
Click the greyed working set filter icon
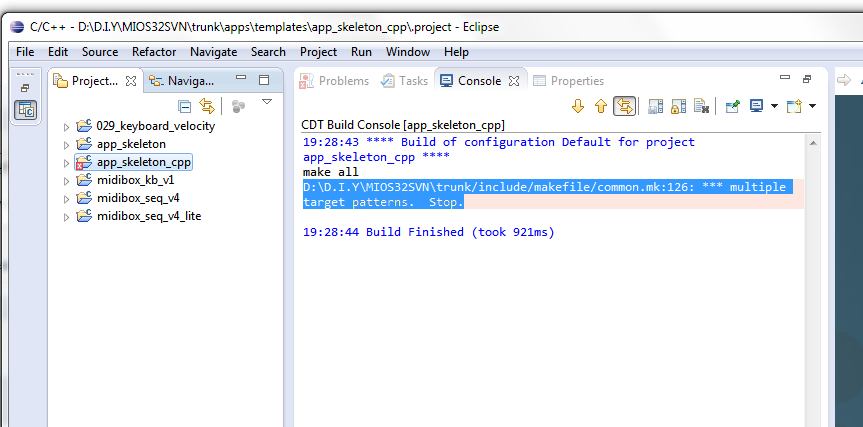pos(238,106)
